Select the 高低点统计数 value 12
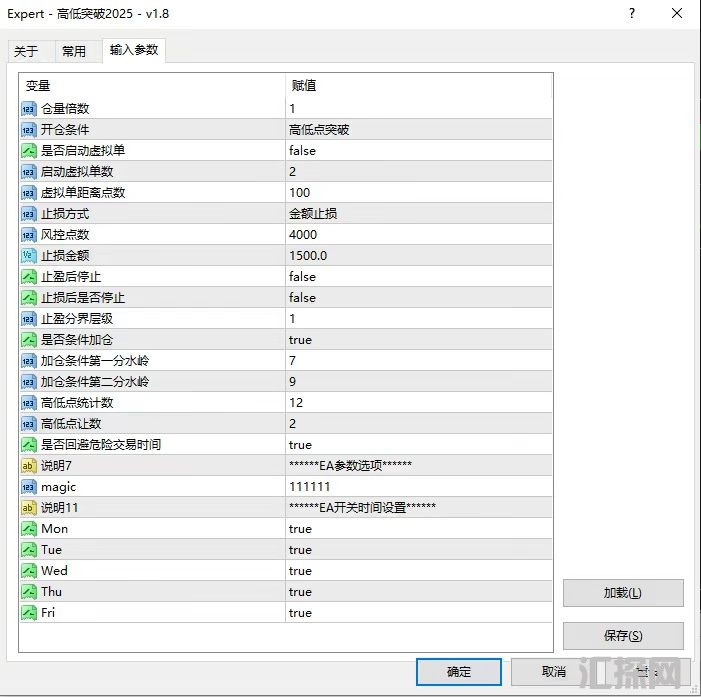 (419, 403)
